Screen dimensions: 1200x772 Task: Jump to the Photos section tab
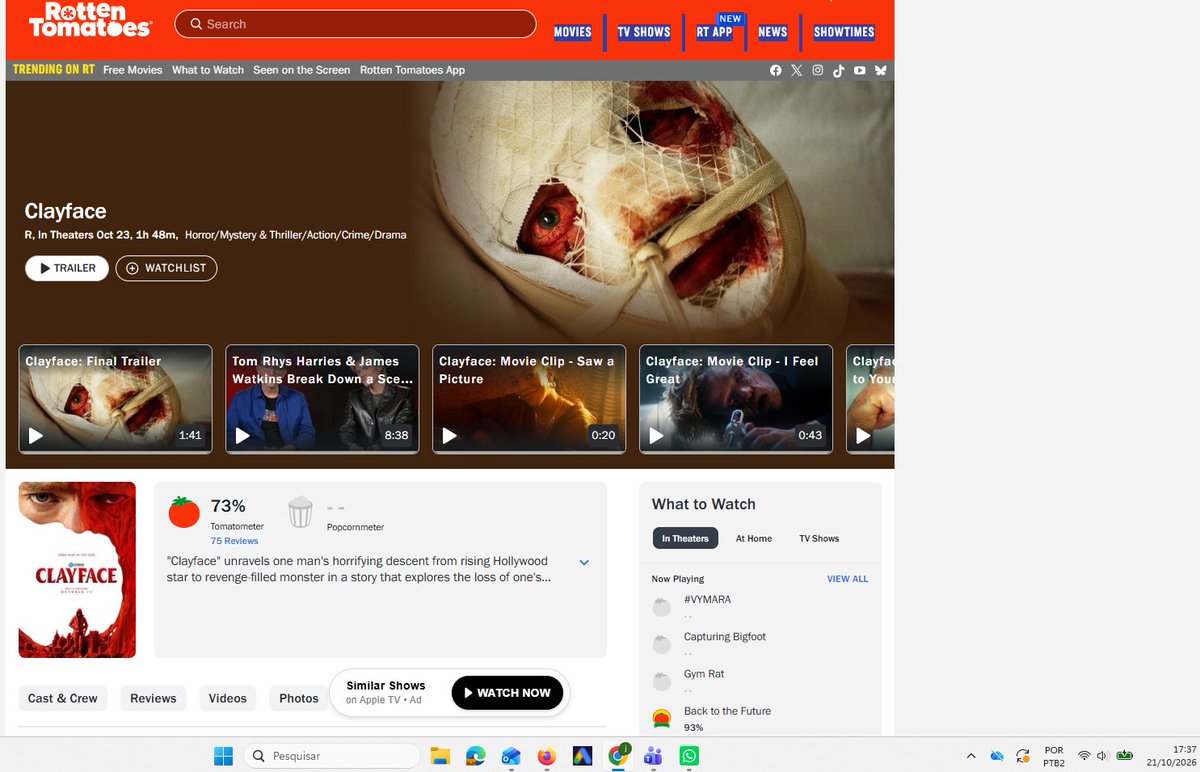click(299, 698)
